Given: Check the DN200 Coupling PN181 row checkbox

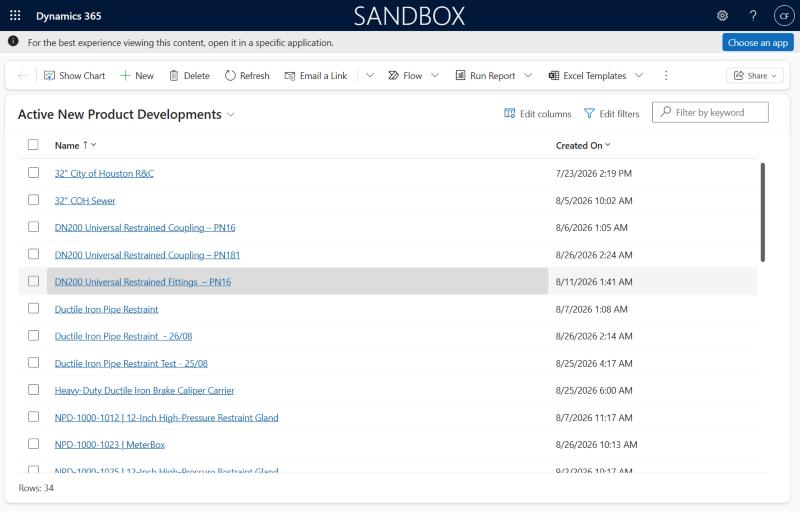Looking at the screenshot, I should pos(33,254).
